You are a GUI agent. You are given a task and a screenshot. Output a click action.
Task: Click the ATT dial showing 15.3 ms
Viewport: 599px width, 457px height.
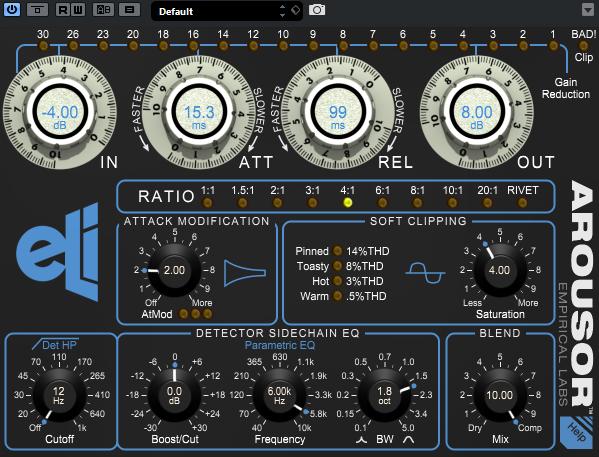point(199,112)
